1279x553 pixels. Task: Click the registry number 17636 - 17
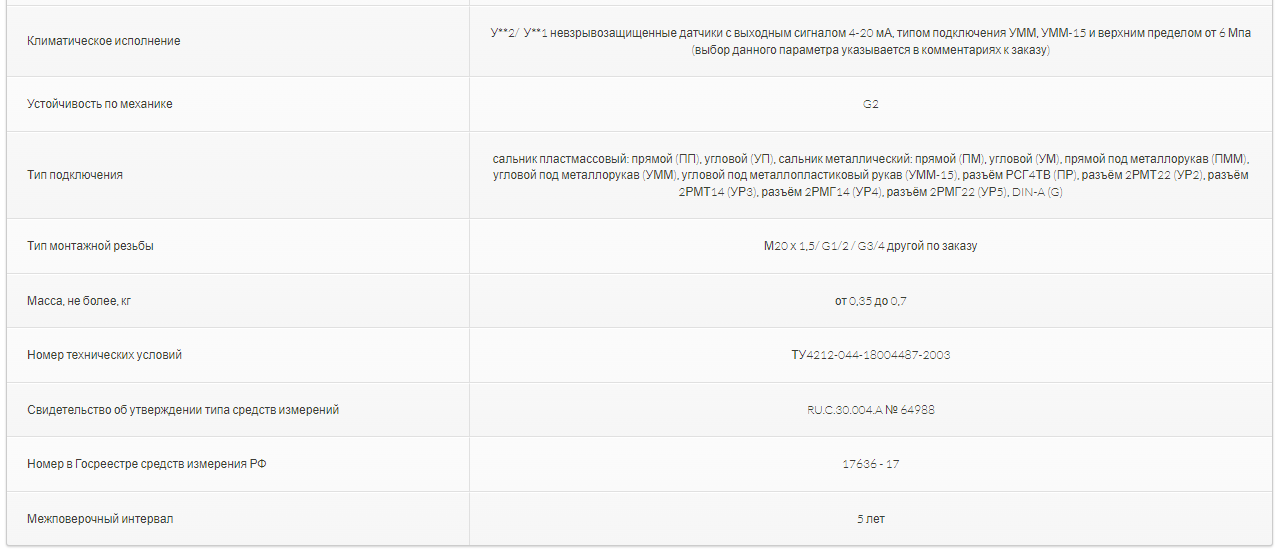(870, 464)
